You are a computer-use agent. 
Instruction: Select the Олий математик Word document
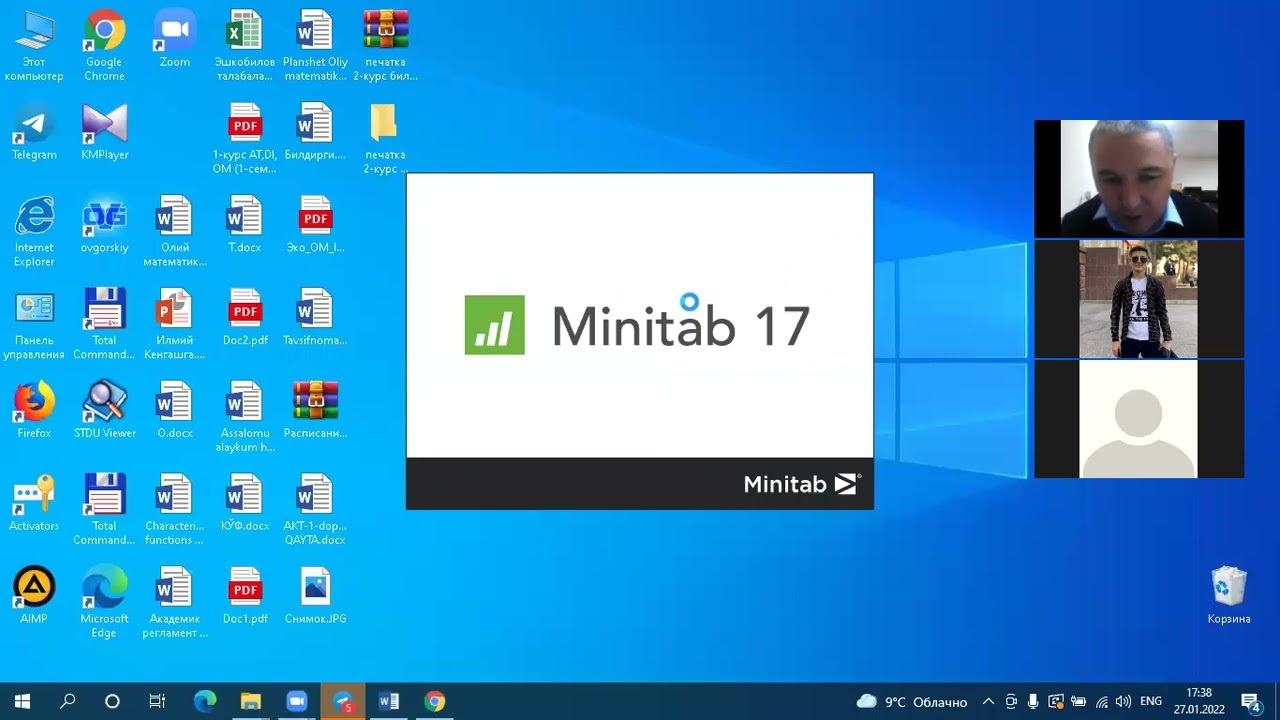pos(175,232)
